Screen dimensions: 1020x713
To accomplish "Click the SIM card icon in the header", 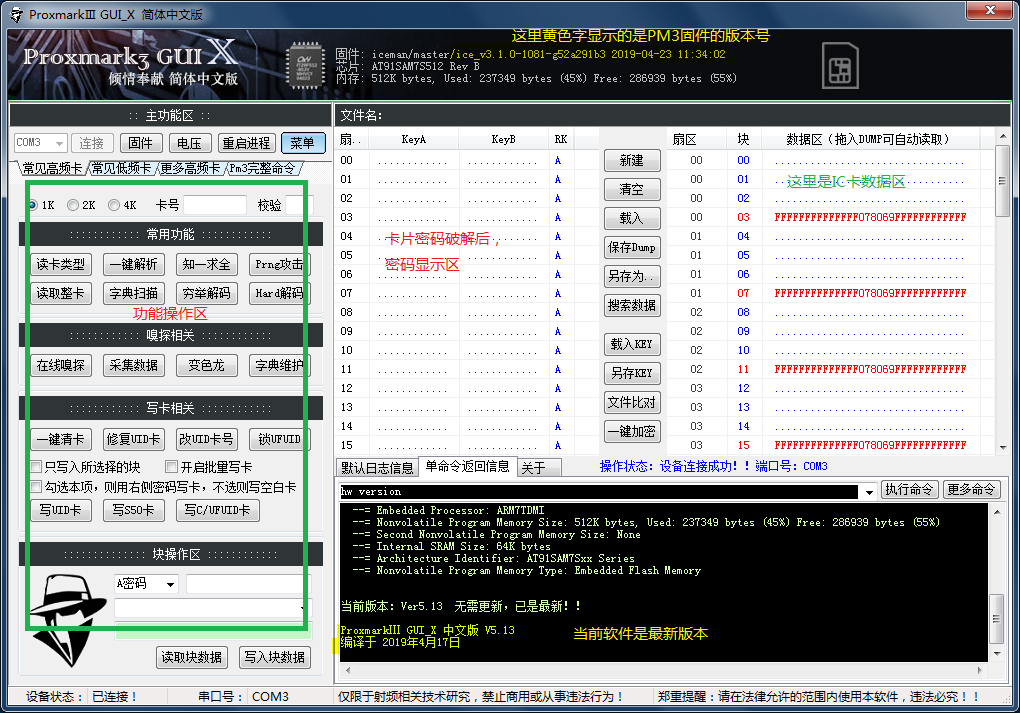I will pyautogui.click(x=840, y=66).
